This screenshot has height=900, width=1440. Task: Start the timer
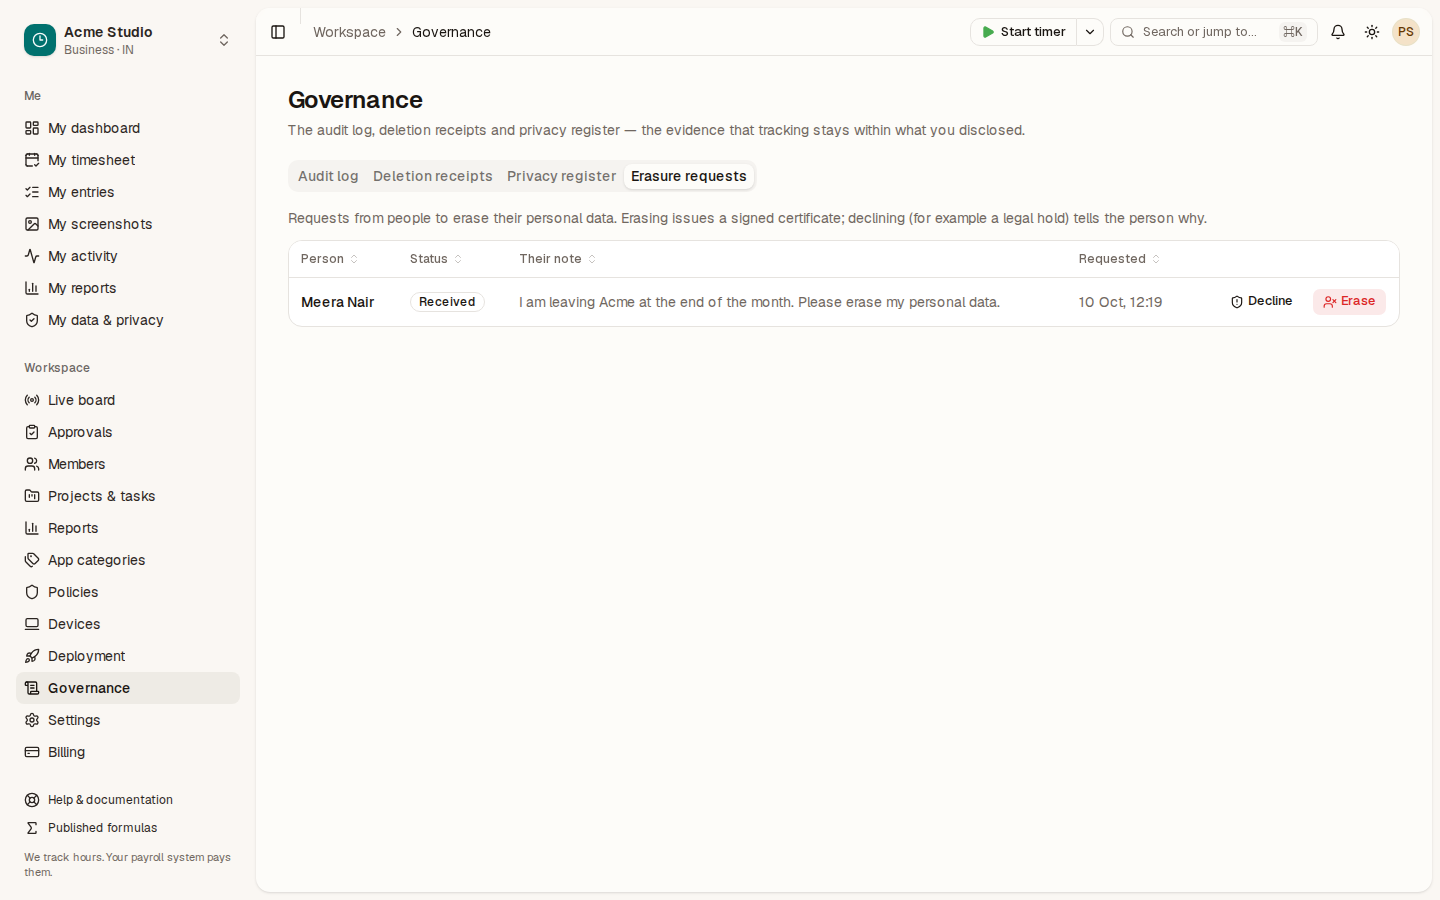coord(1023,32)
